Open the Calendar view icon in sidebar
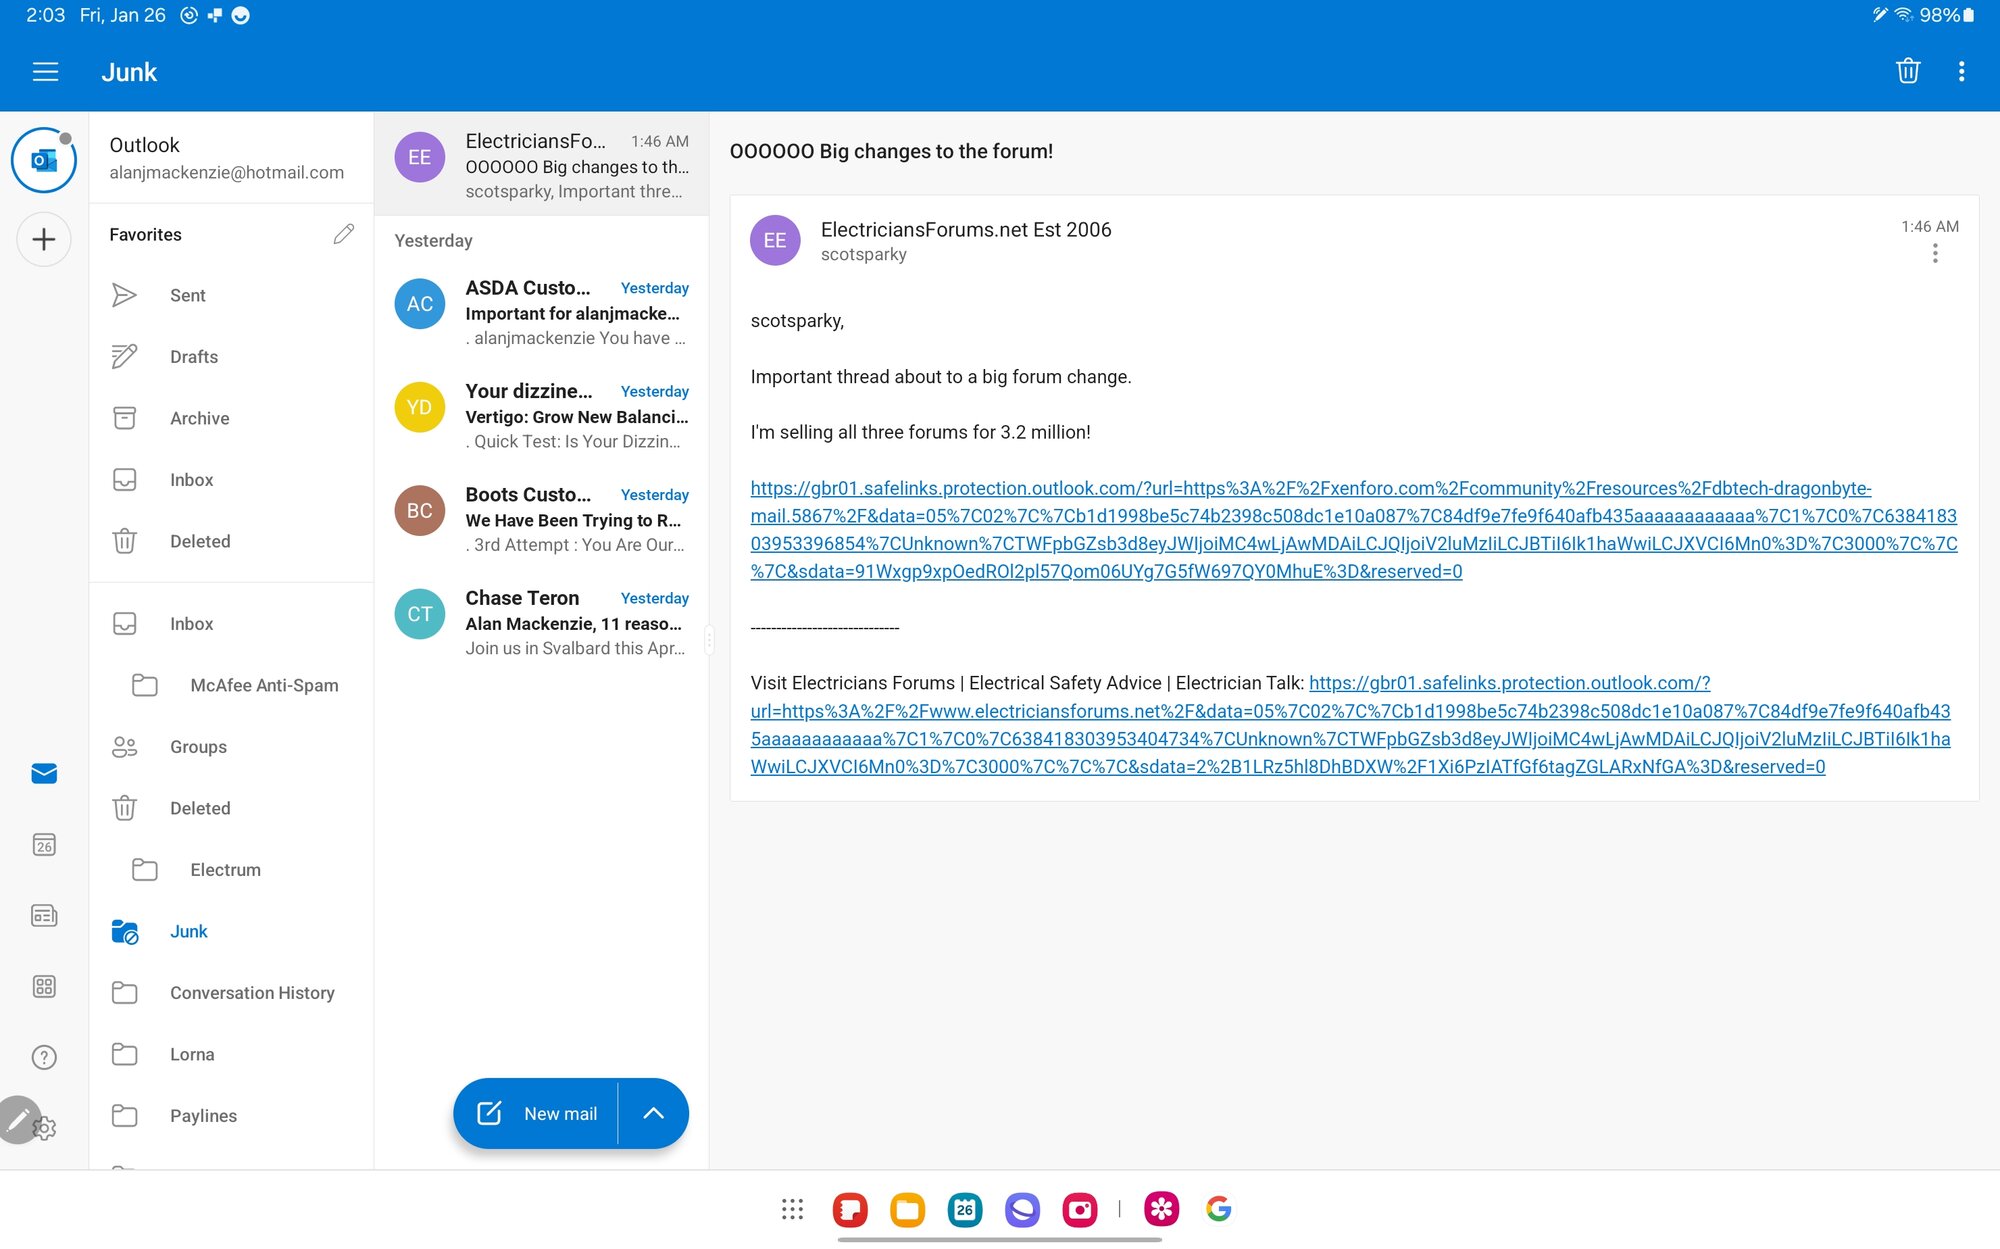Viewport: 2000px width, 1249px height. pos(44,845)
